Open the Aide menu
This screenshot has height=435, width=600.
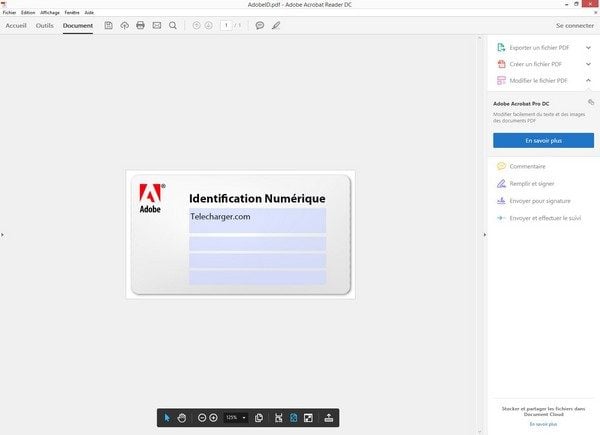[x=89, y=13]
